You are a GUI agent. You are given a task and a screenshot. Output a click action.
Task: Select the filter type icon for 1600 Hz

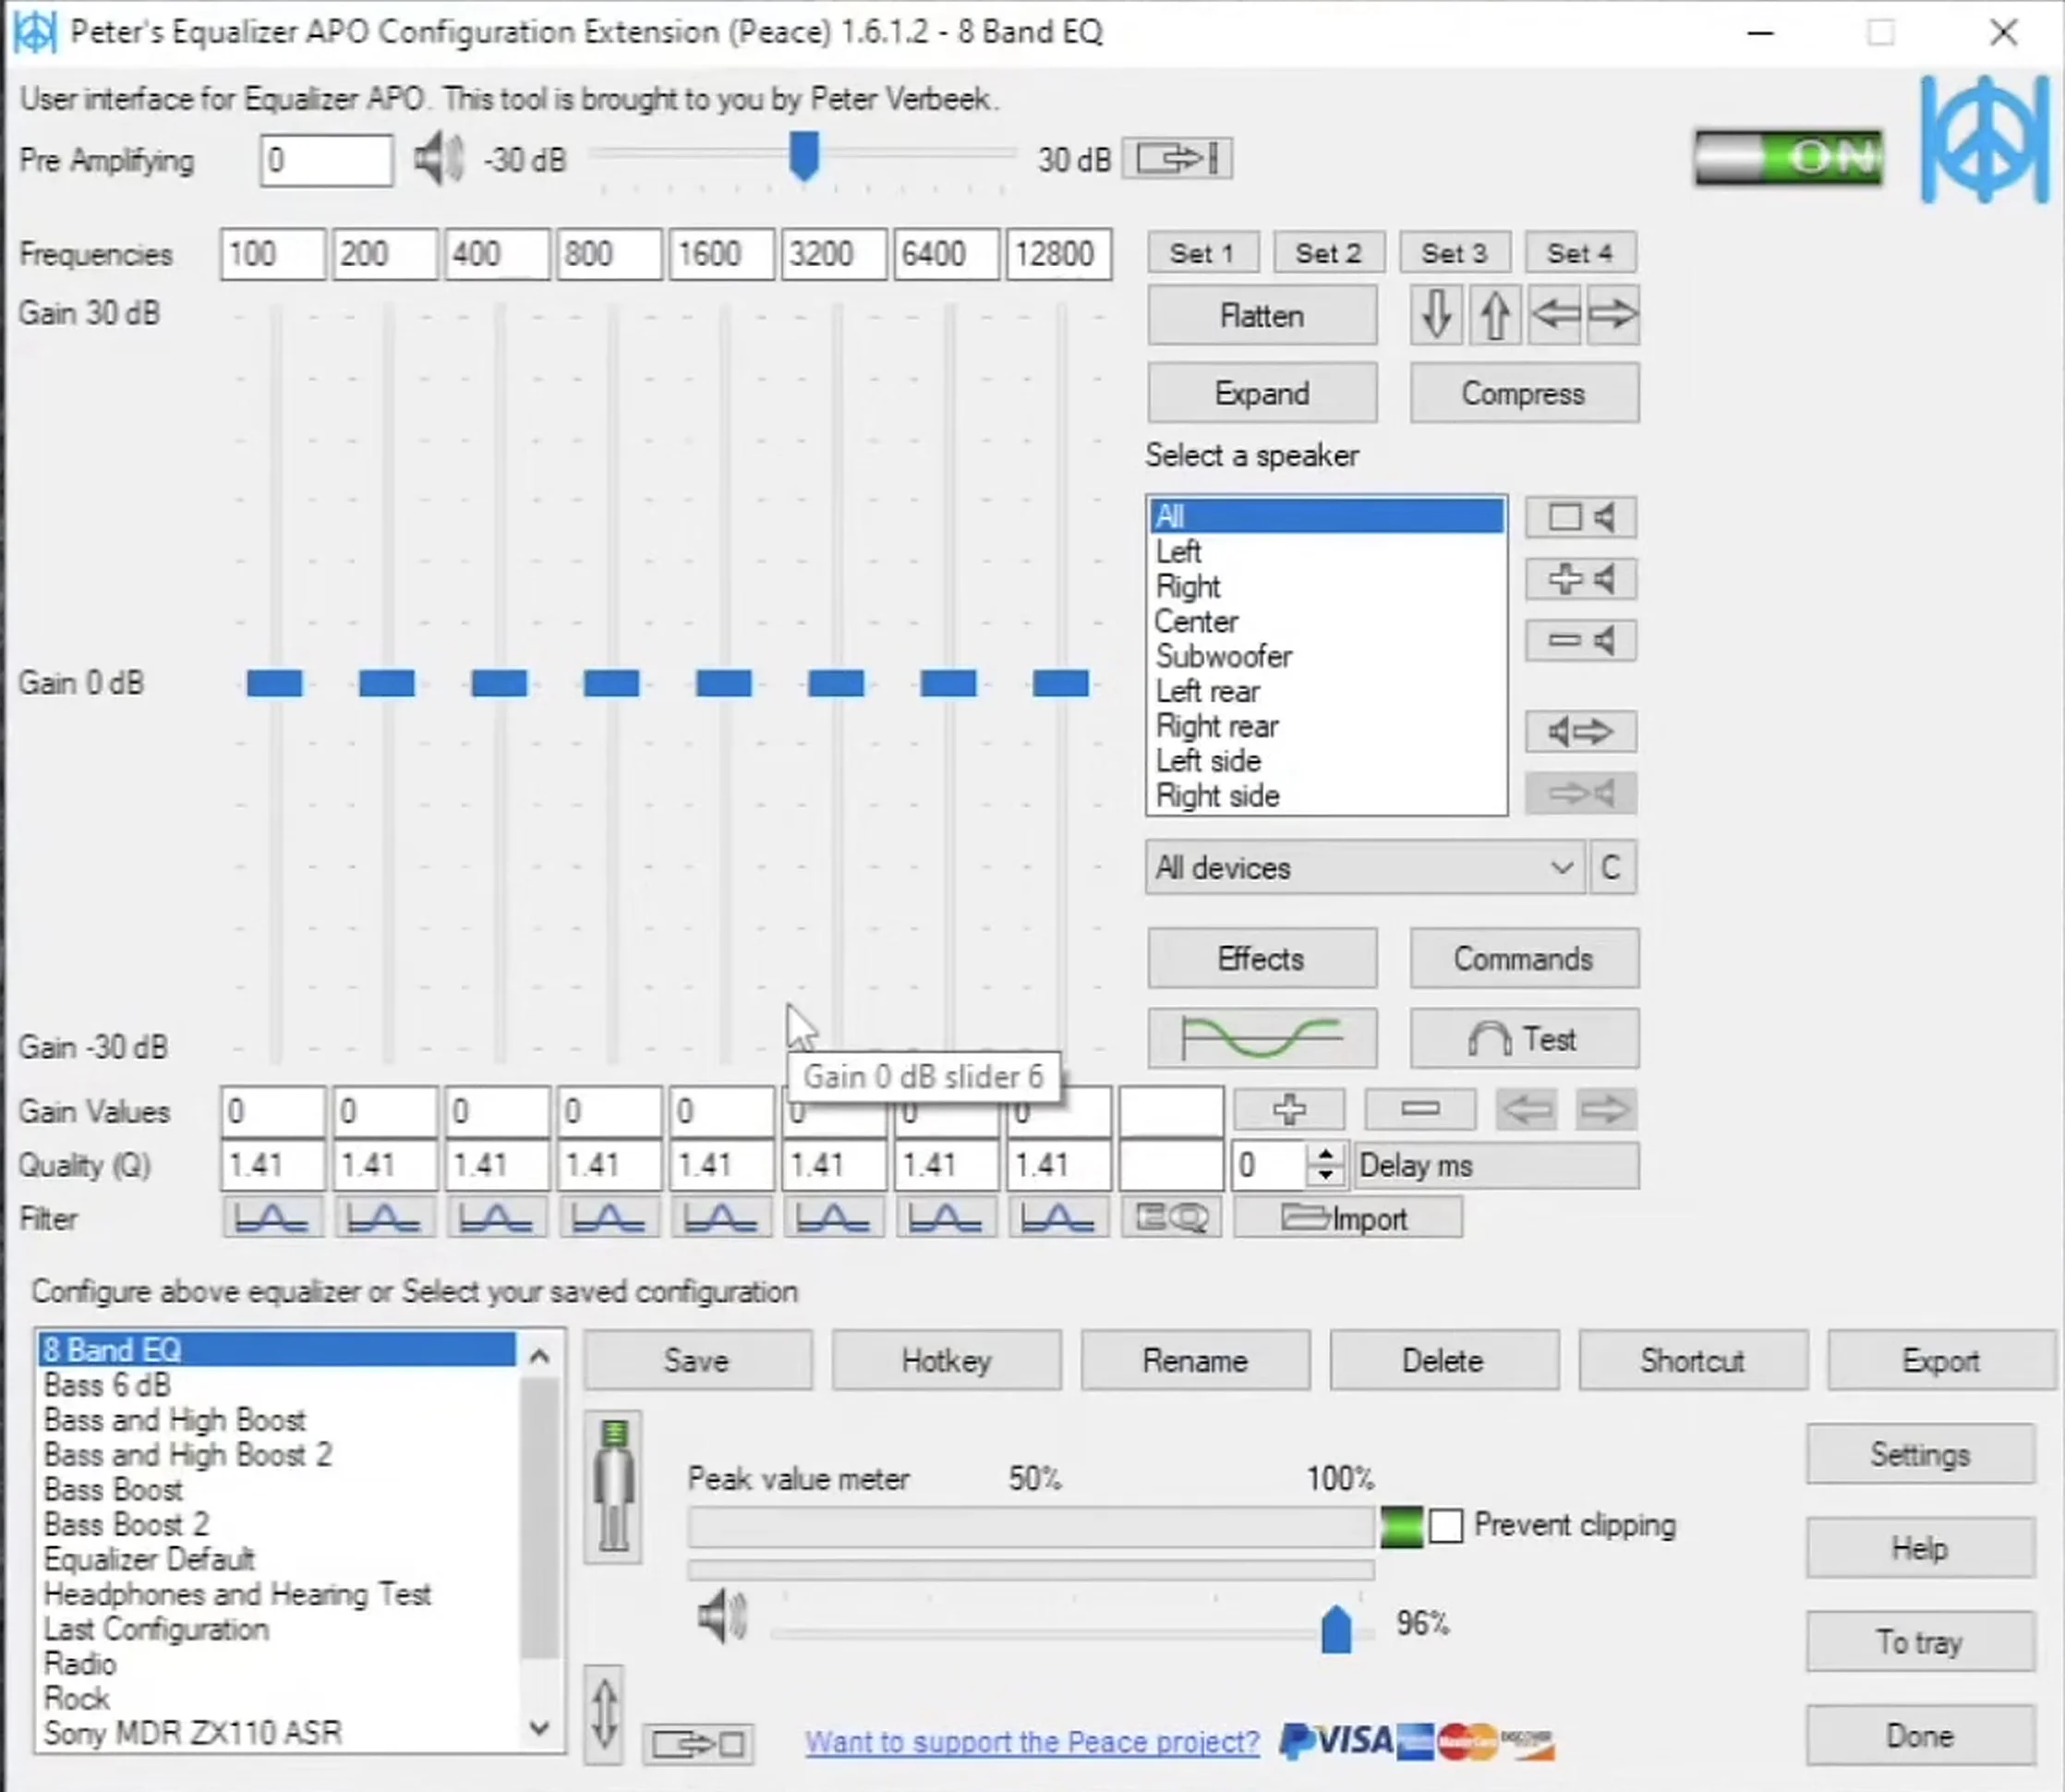[x=721, y=1218]
